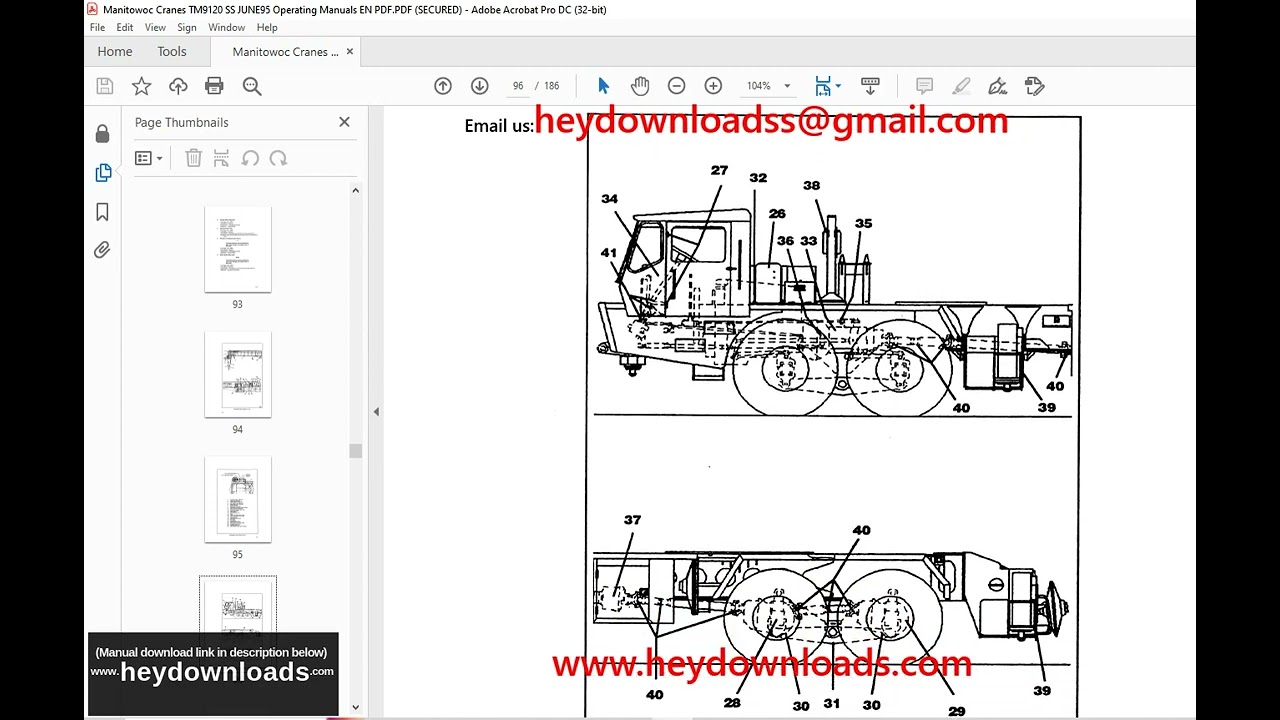Open the View menu
The image size is (1280, 720).
click(x=155, y=28)
